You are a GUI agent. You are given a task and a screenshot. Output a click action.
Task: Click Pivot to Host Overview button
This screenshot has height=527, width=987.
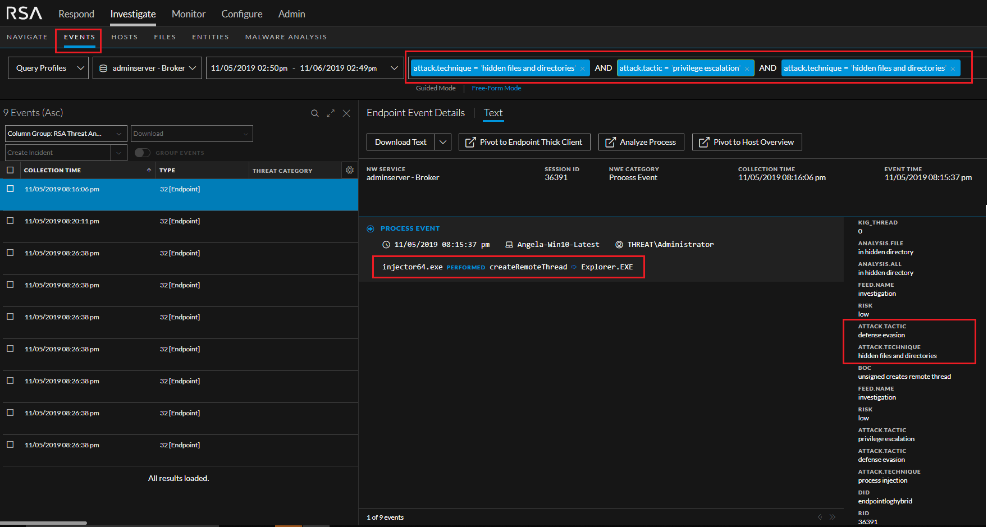tap(745, 142)
